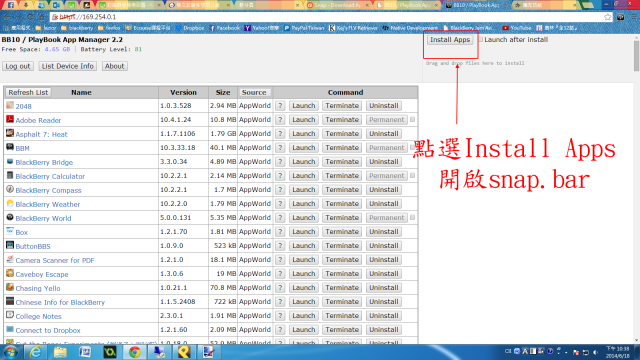
Task: Open the PayPal Taiwan bookmark
Action: pos(304,28)
